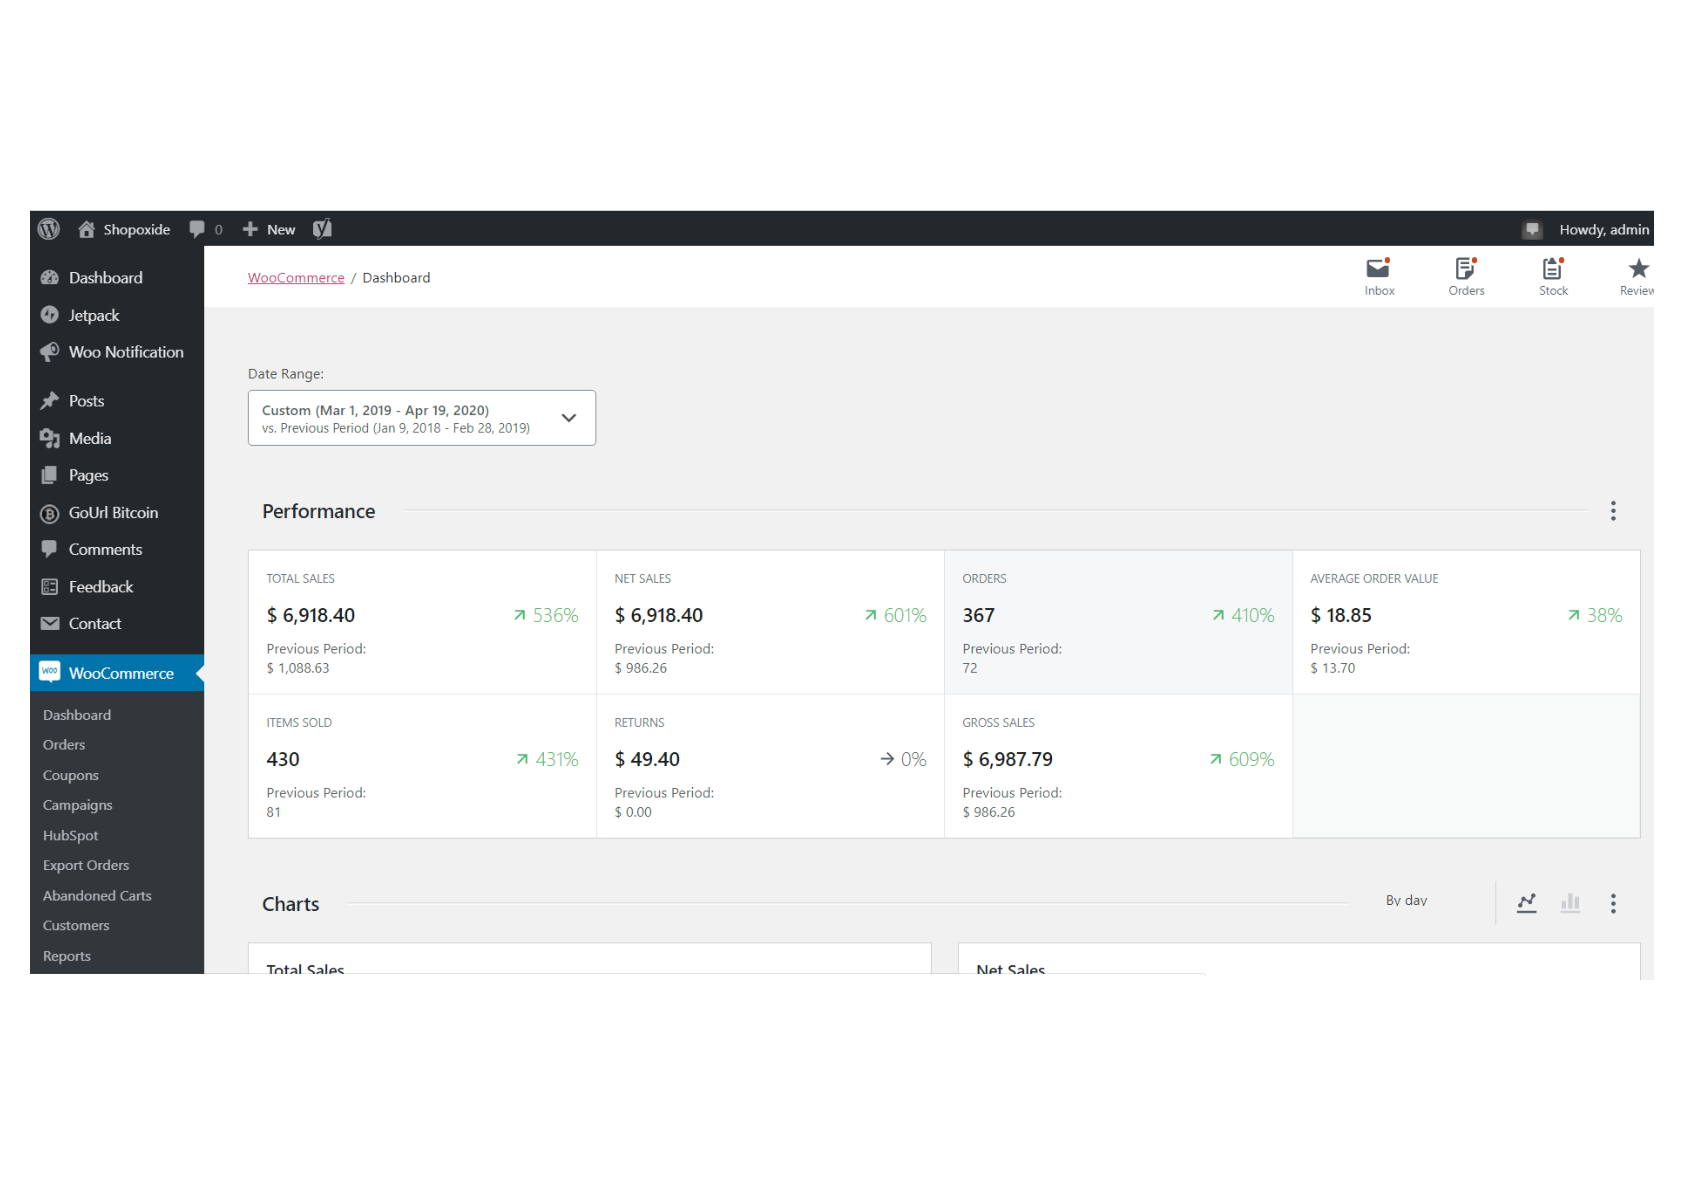The height and width of the screenshot is (1190, 1684).
Task: Click the notification icon beside Howdy admin
Action: click(1531, 229)
